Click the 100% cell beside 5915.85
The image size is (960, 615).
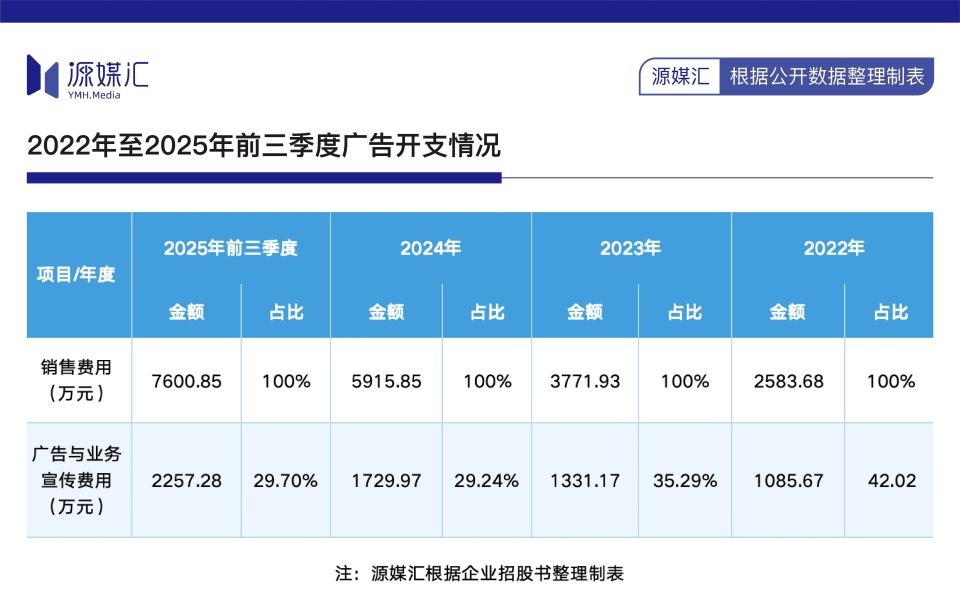[x=487, y=382]
